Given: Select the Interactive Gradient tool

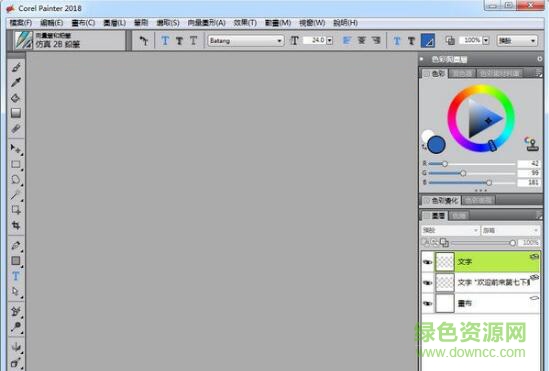Looking at the screenshot, I should [16, 113].
